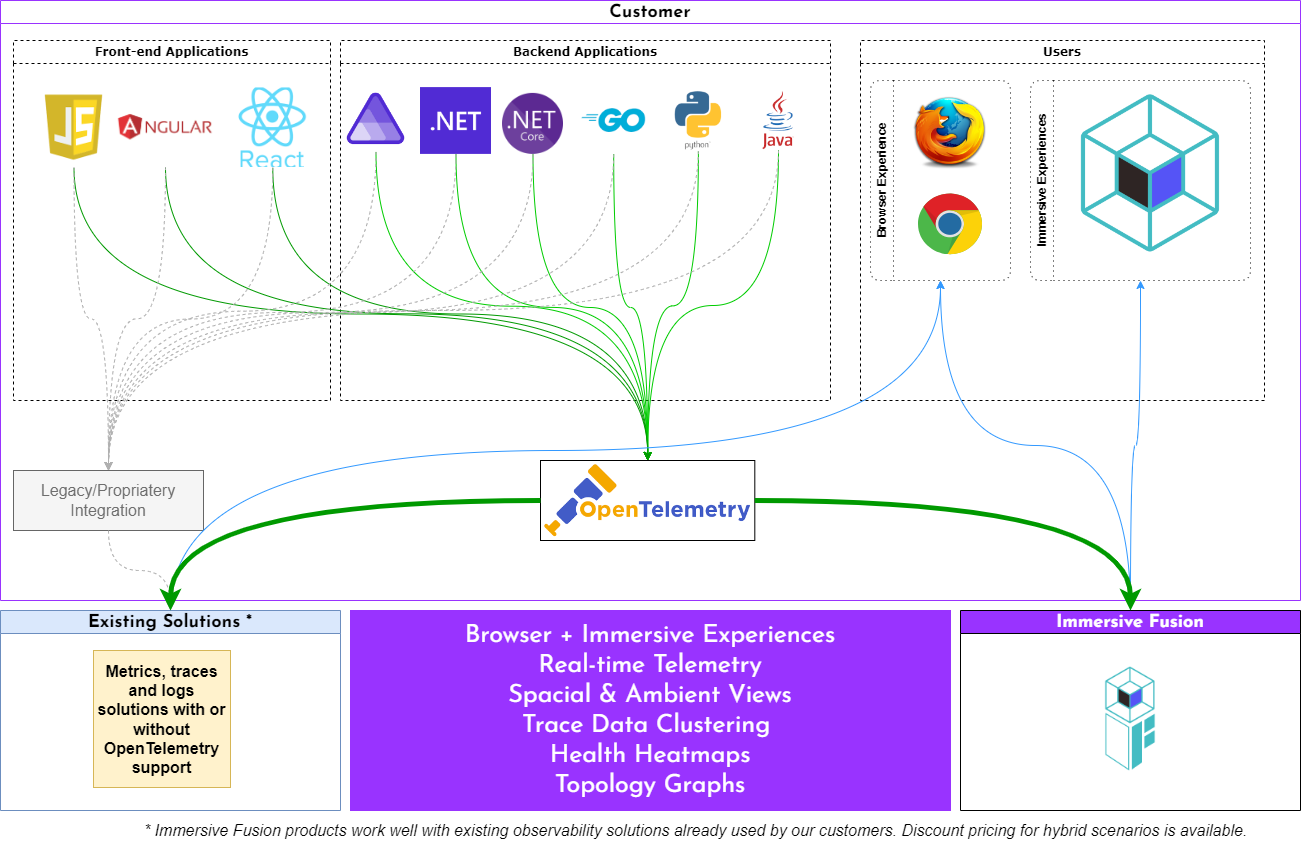Select the OpenTelemetry logo

647,500
